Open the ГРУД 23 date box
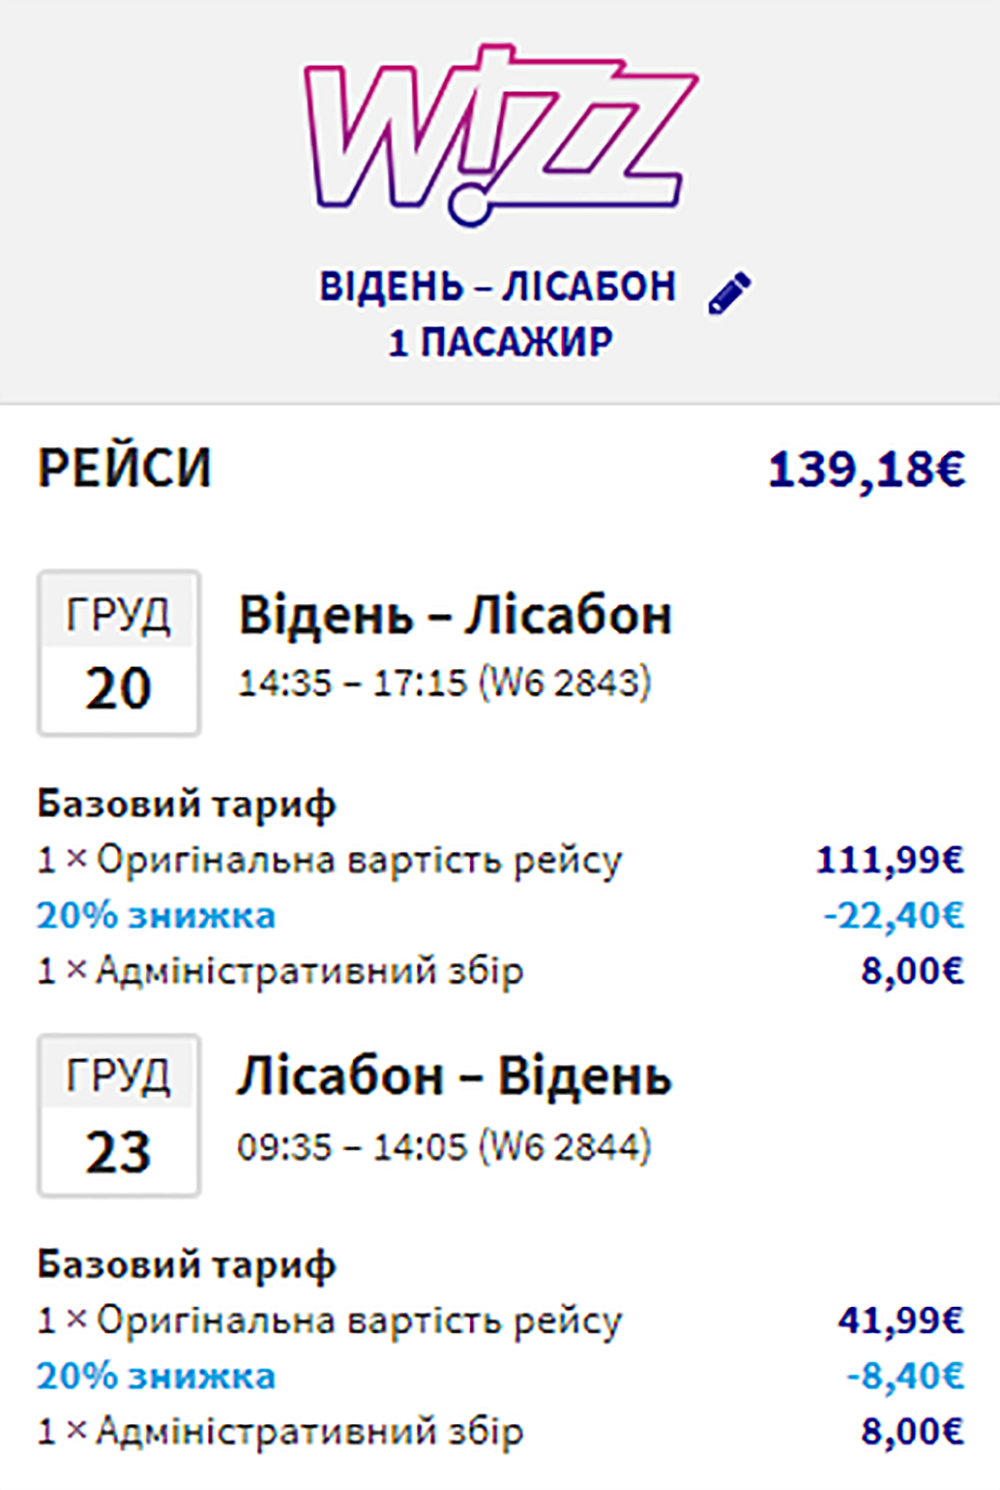The width and height of the screenshot is (1000, 1490). [119, 1115]
